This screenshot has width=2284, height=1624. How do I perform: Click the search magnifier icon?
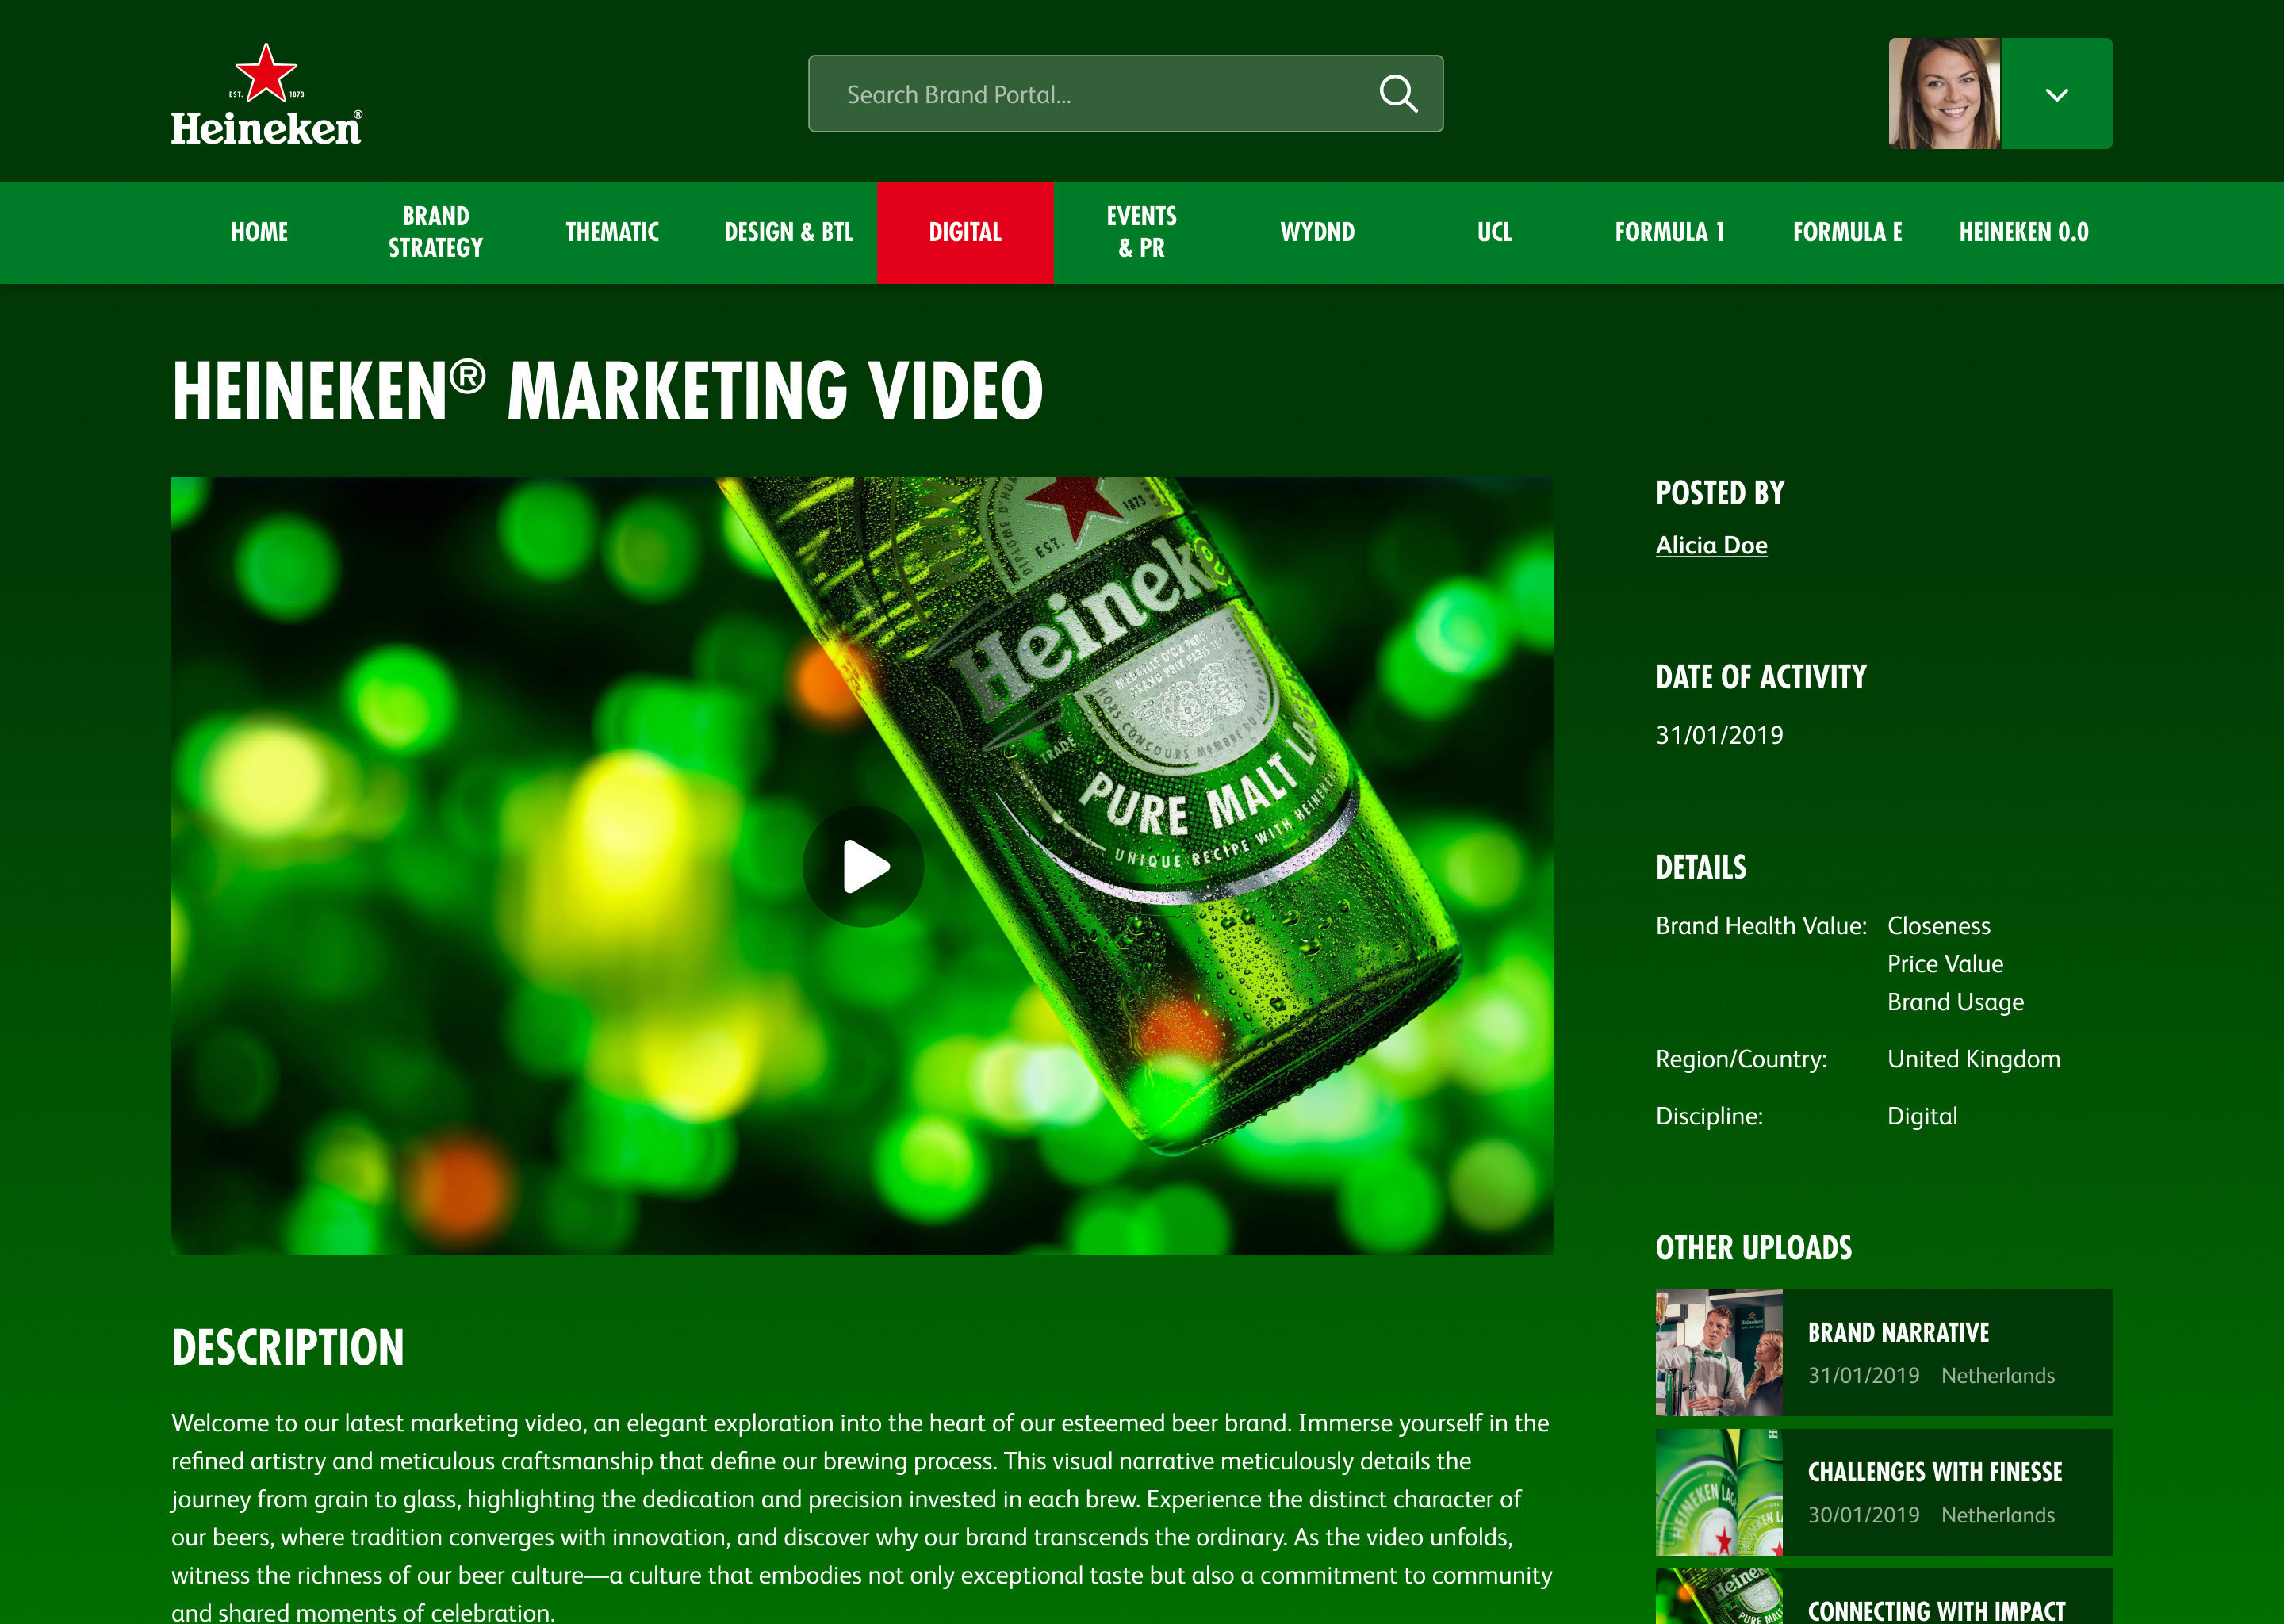click(x=1399, y=93)
